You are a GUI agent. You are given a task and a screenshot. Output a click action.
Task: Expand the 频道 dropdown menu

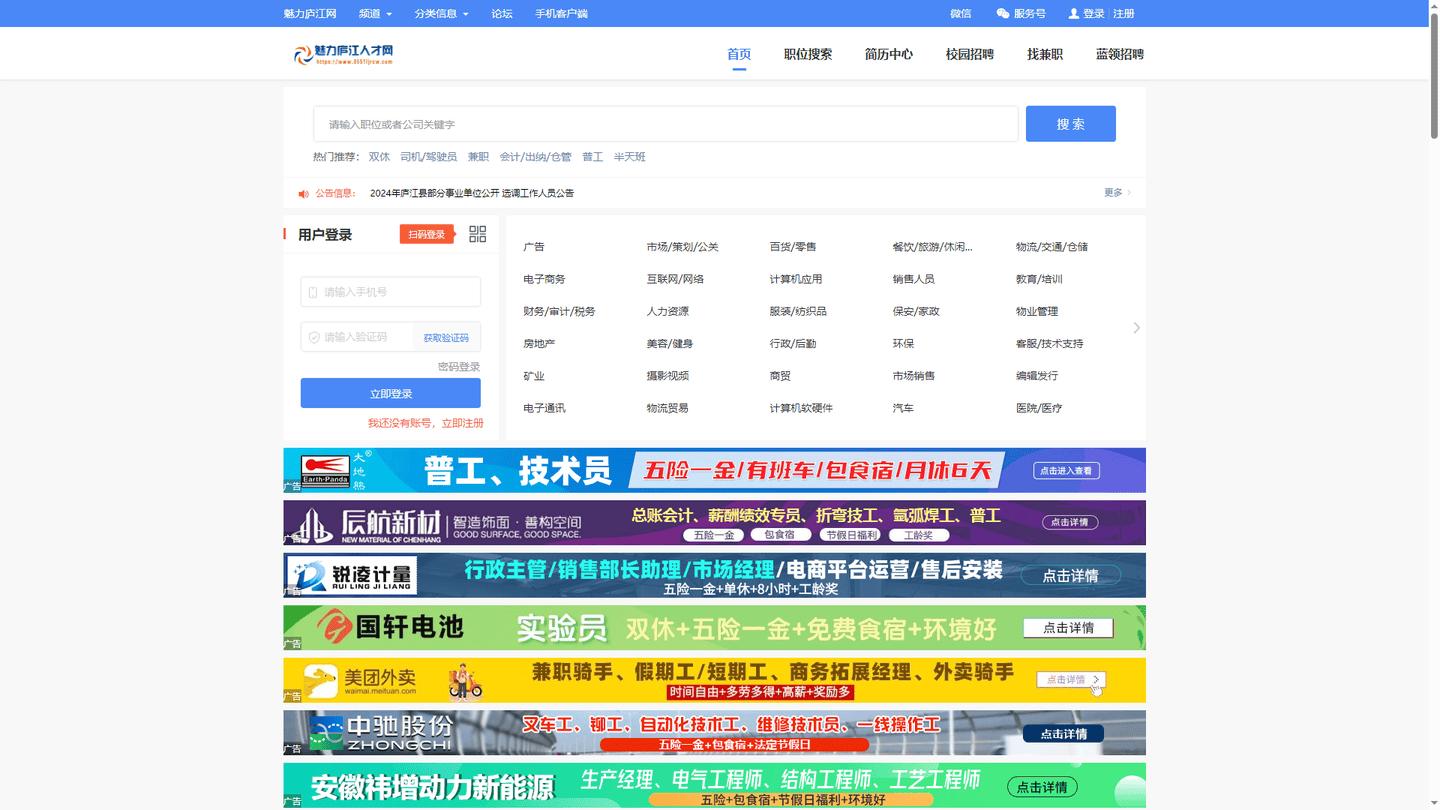click(375, 14)
